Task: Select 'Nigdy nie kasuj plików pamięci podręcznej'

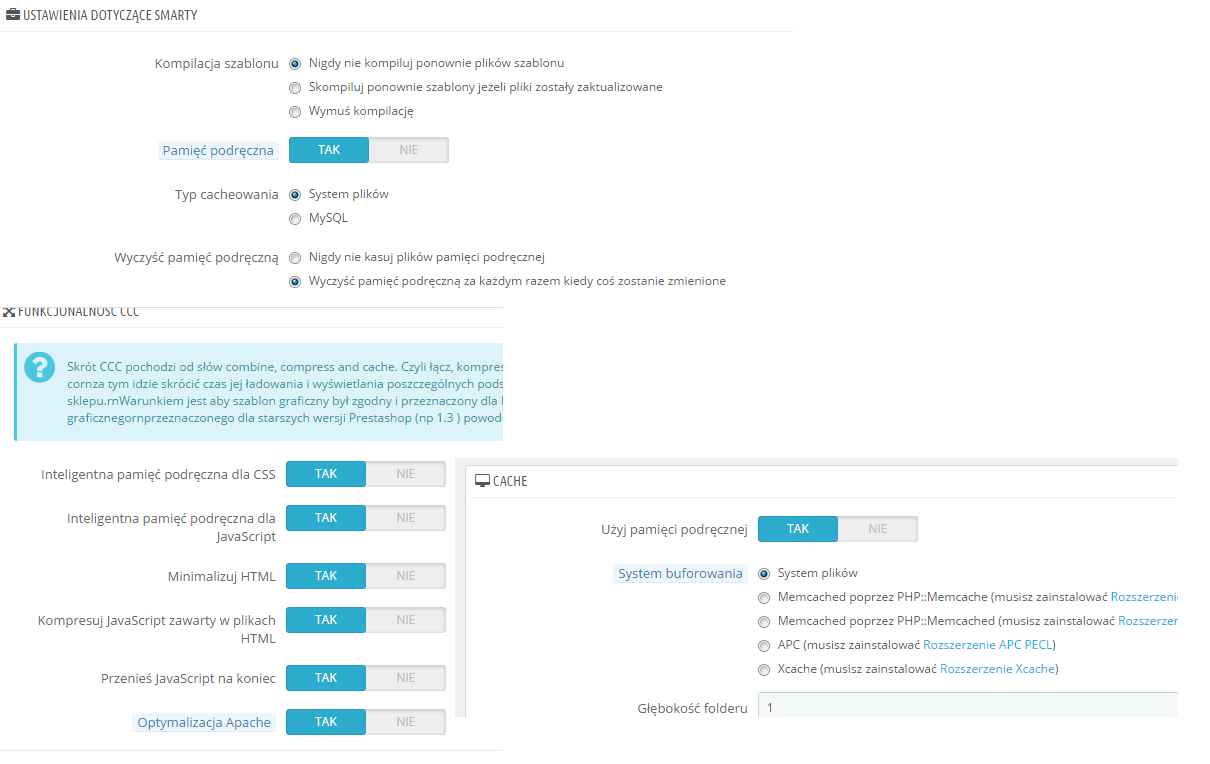Action: [295, 258]
